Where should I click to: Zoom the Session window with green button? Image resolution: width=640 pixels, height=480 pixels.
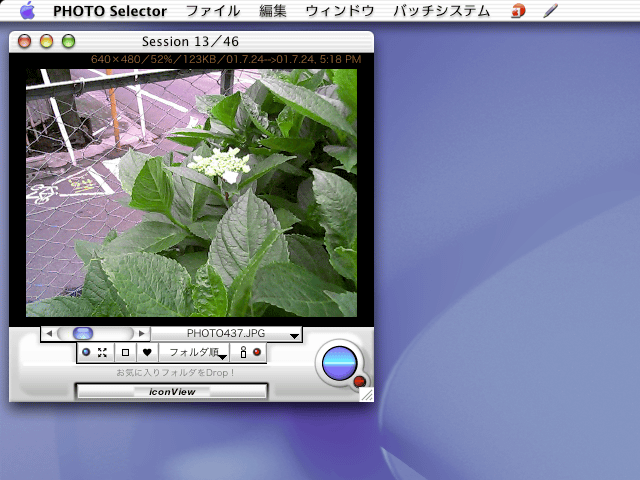coord(69,41)
